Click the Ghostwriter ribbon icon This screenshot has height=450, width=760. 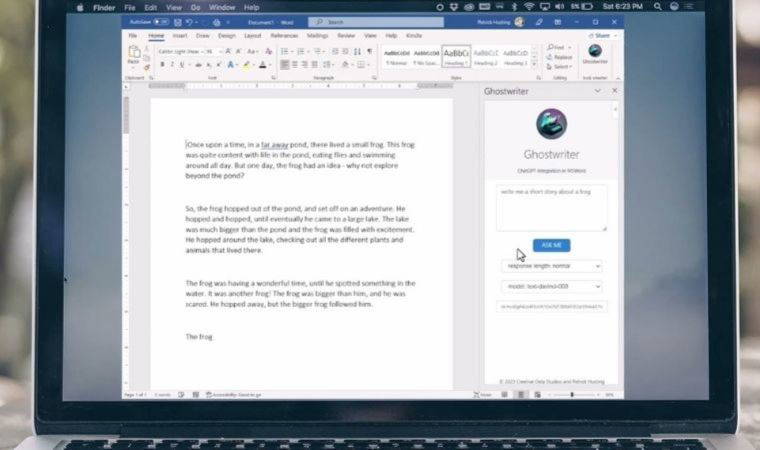tap(595, 54)
